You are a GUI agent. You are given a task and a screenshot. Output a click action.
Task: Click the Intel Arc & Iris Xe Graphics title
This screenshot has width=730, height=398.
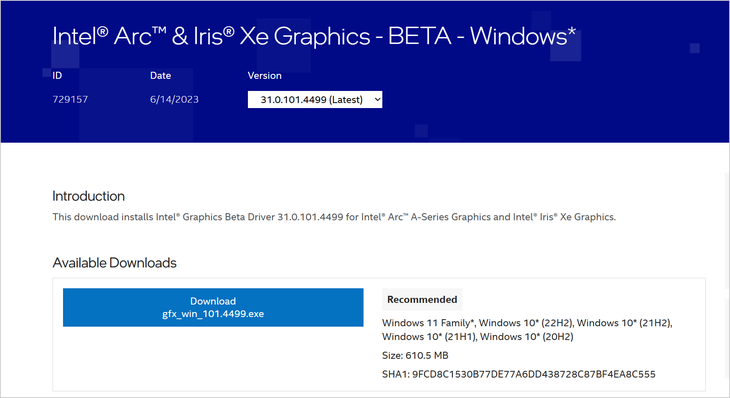click(x=314, y=36)
